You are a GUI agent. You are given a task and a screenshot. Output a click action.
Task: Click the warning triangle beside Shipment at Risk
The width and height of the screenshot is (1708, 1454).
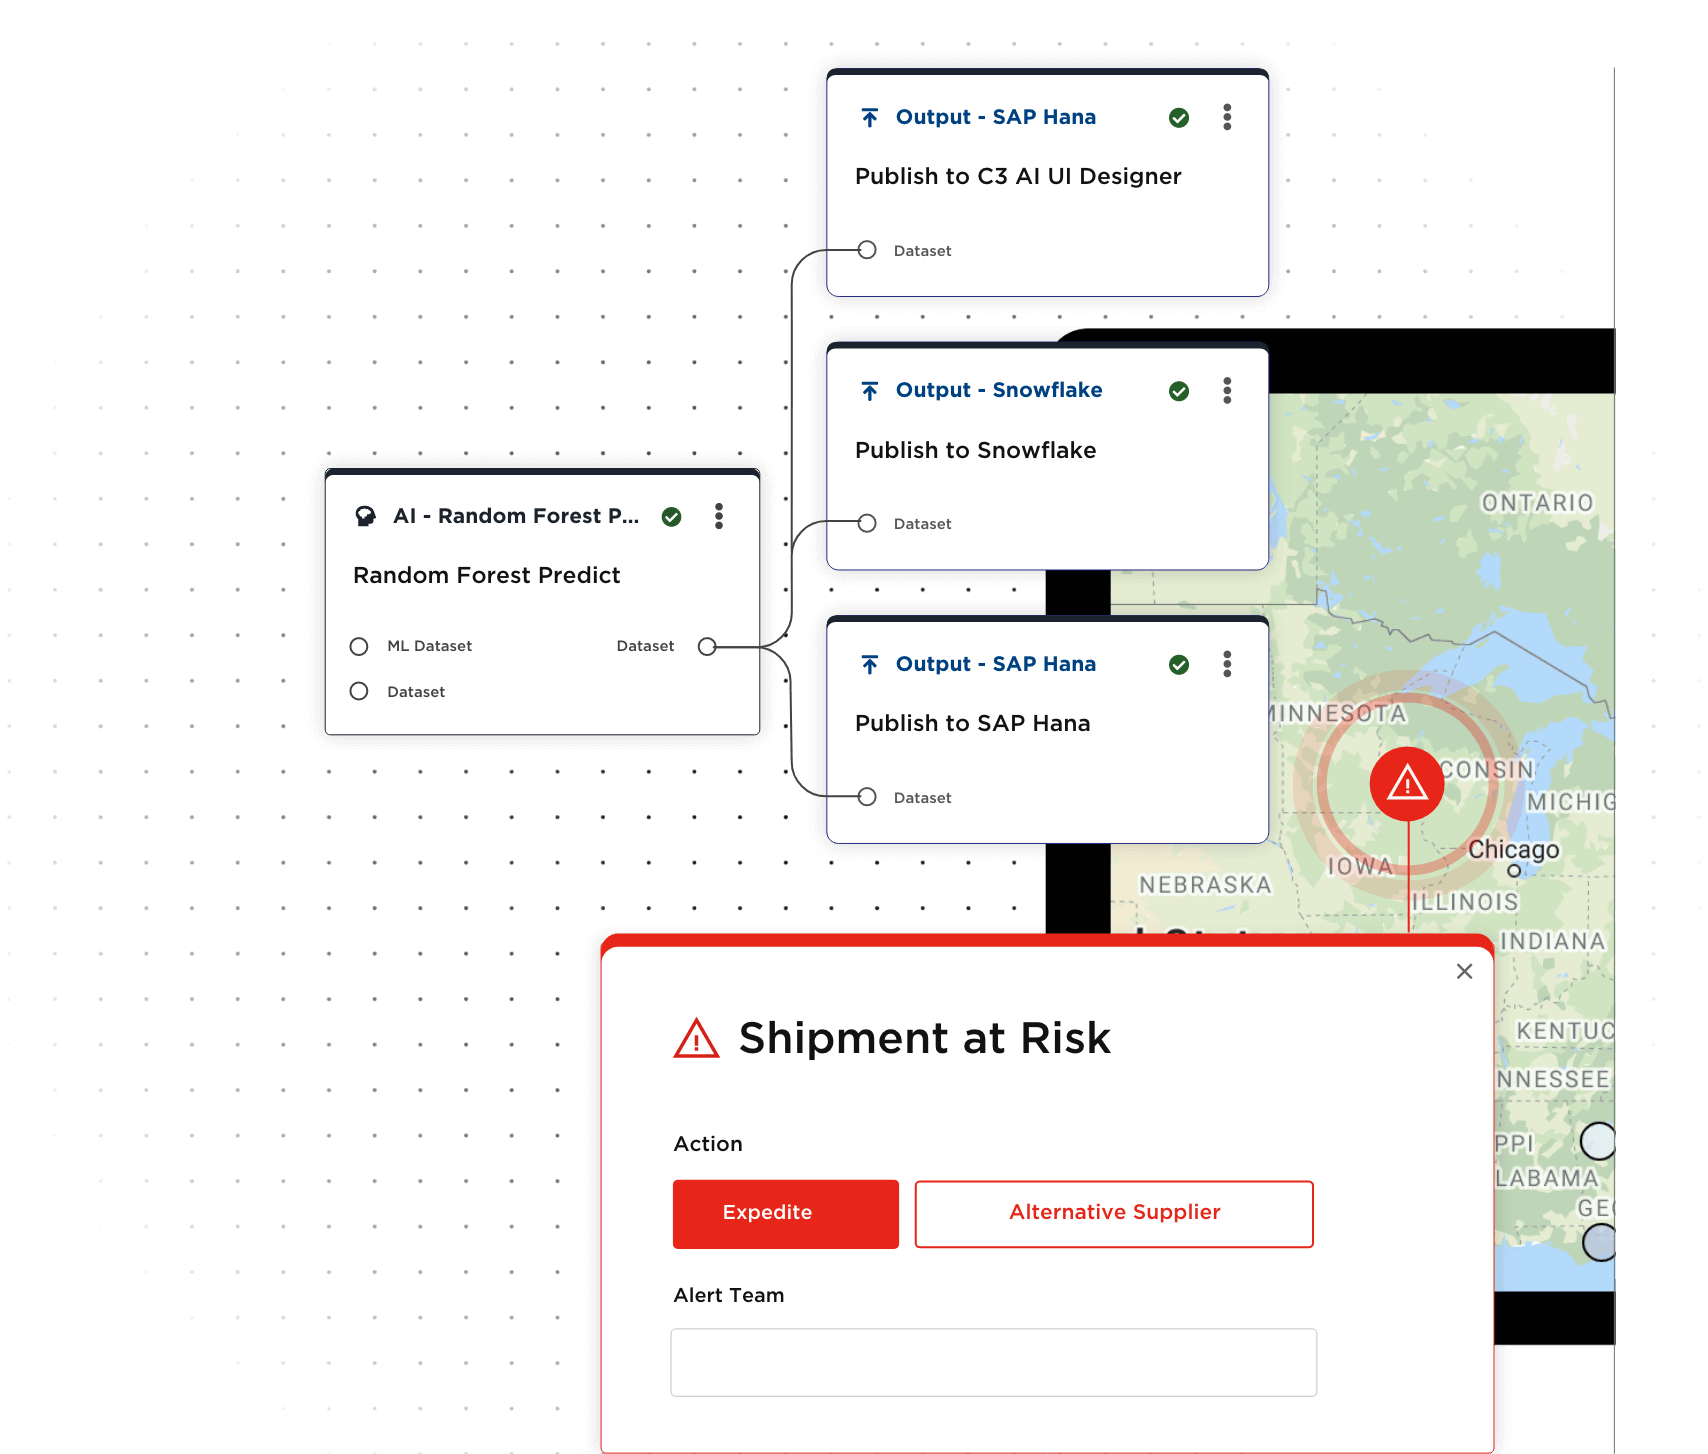pos(696,1039)
